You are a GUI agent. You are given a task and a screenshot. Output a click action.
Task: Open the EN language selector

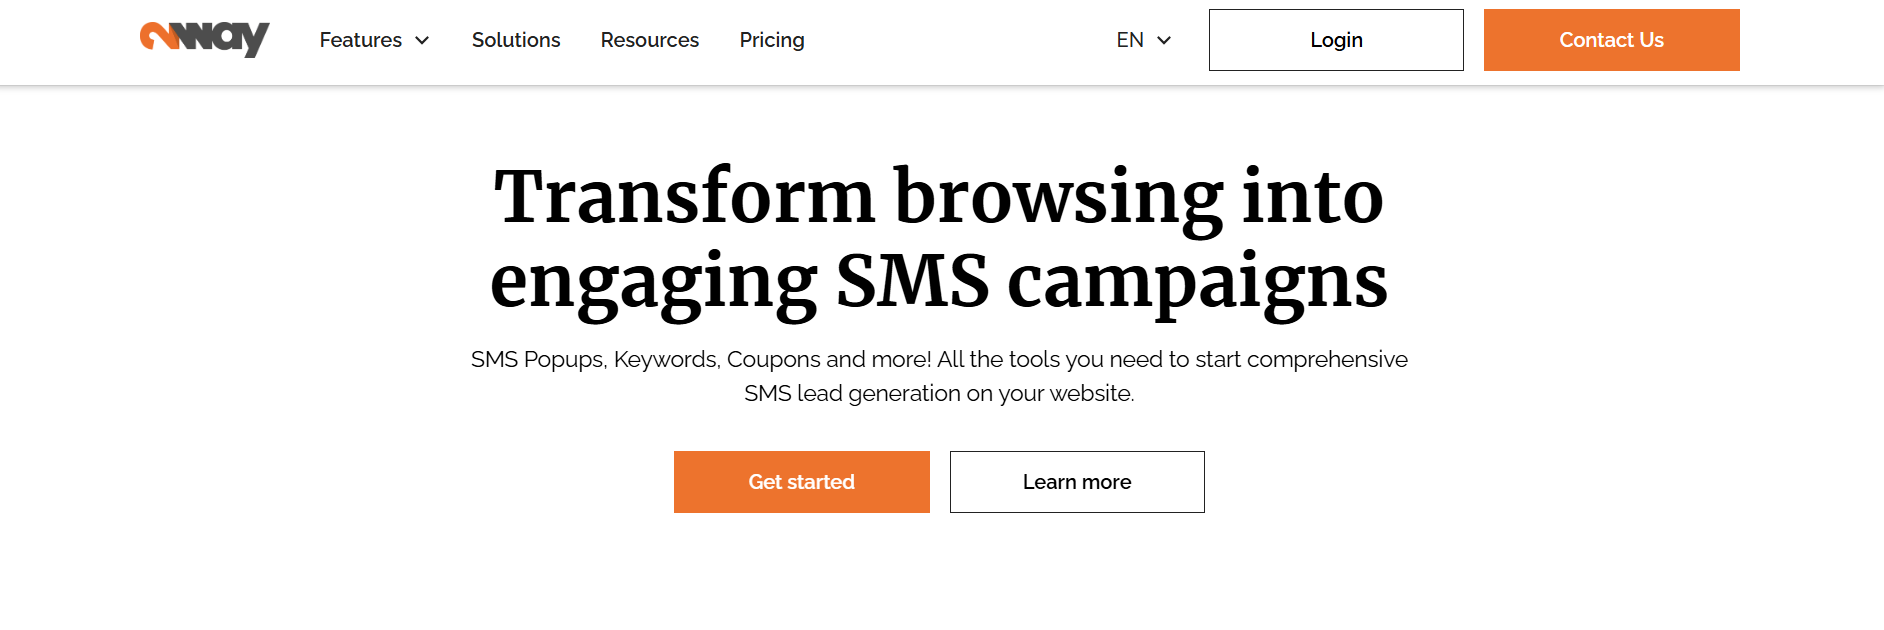point(1144,40)
